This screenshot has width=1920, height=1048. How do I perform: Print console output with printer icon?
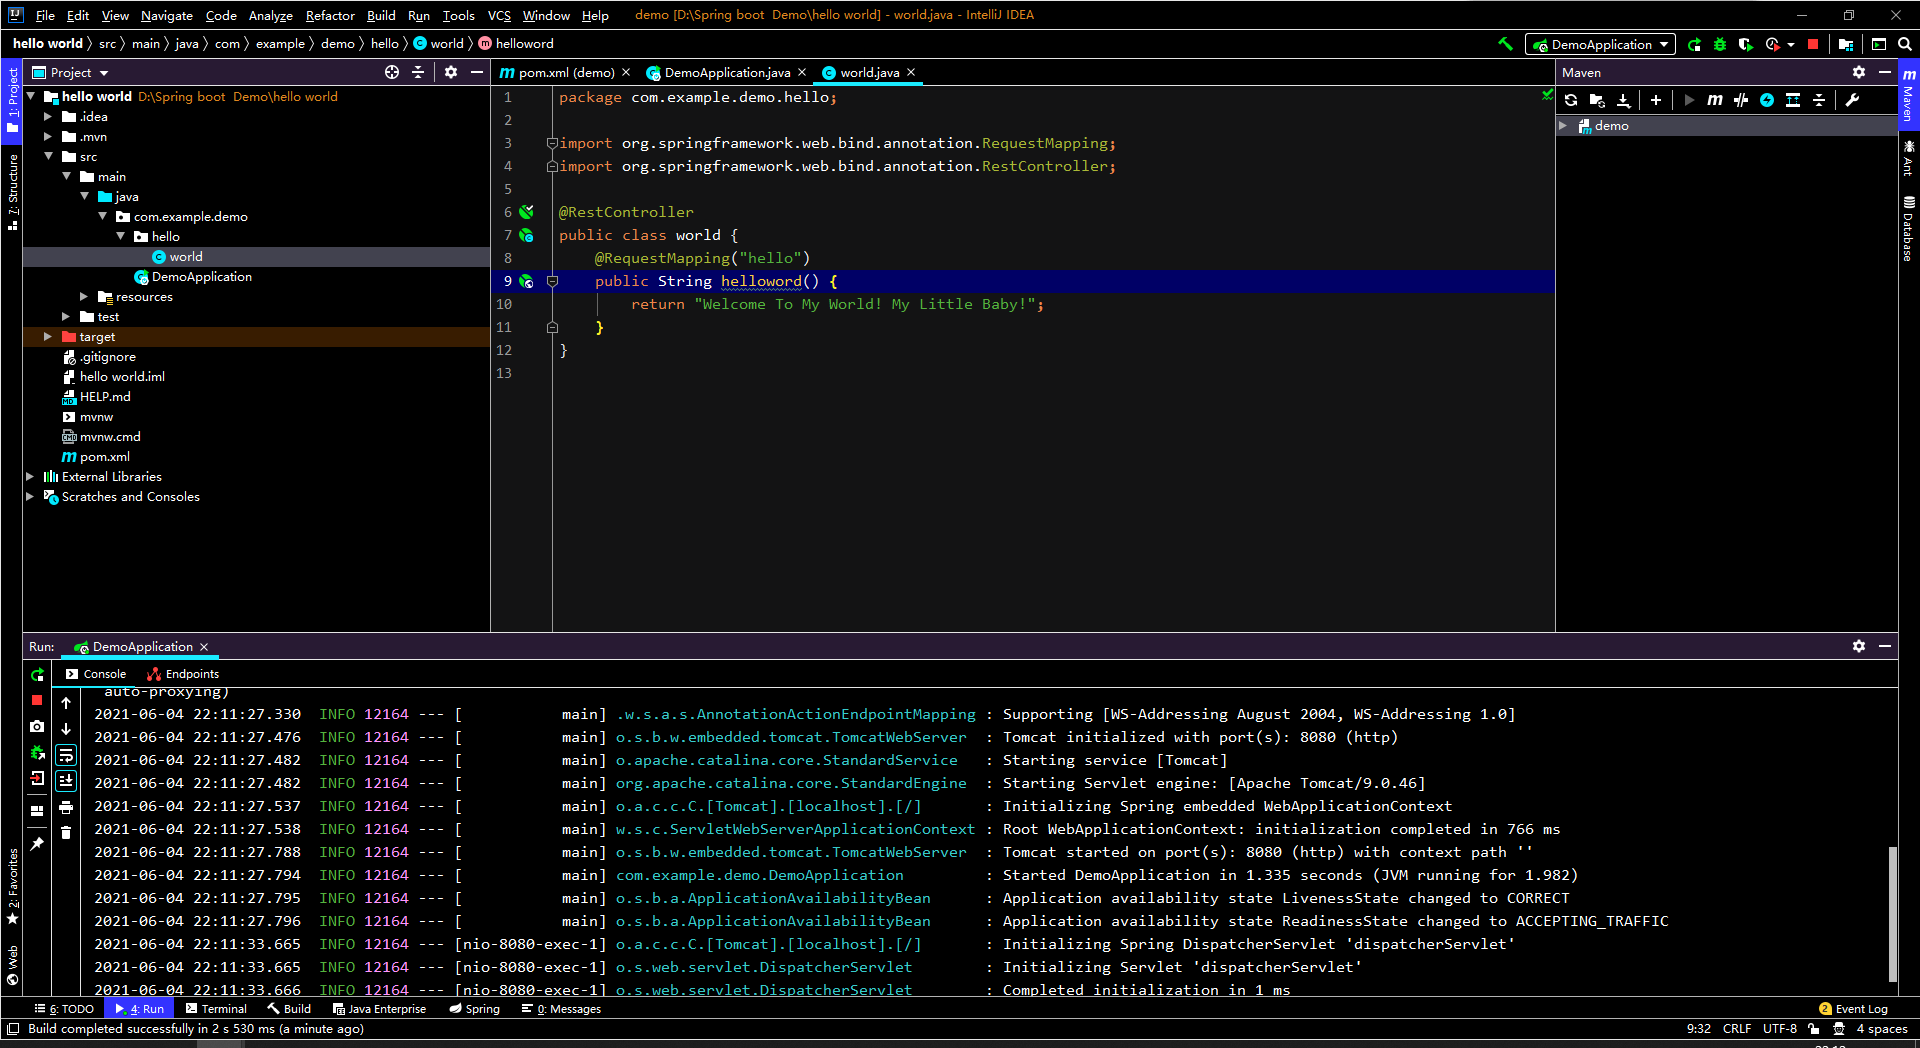(66, 807)
